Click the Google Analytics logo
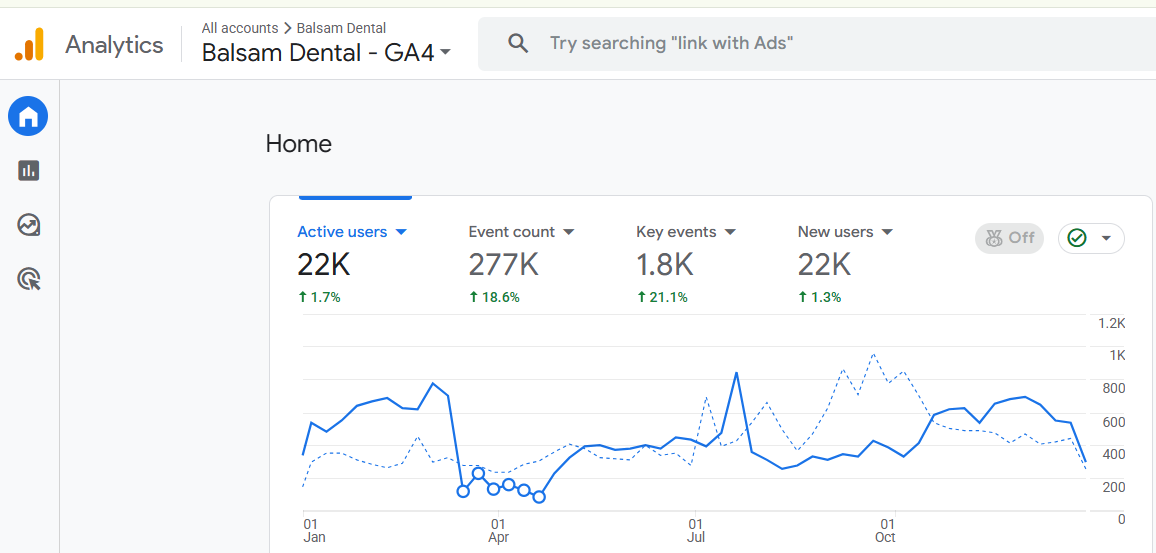Image resolution: width=1156 pixels, height=553 pixels. [29, 44]
